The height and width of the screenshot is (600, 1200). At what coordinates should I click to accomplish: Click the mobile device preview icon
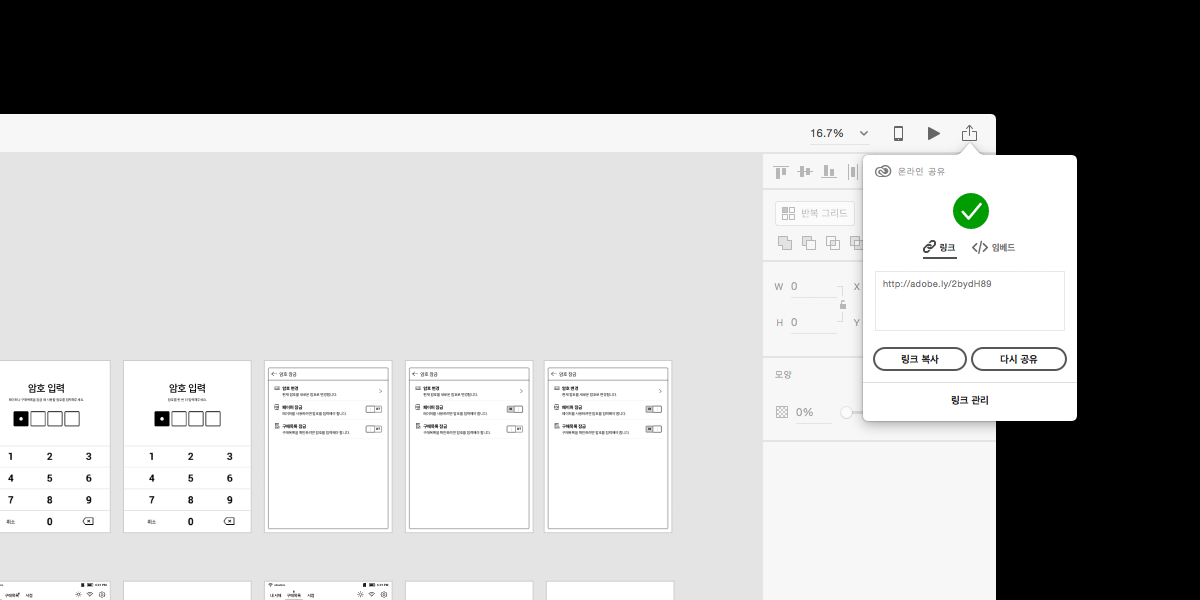pos(898,133)
